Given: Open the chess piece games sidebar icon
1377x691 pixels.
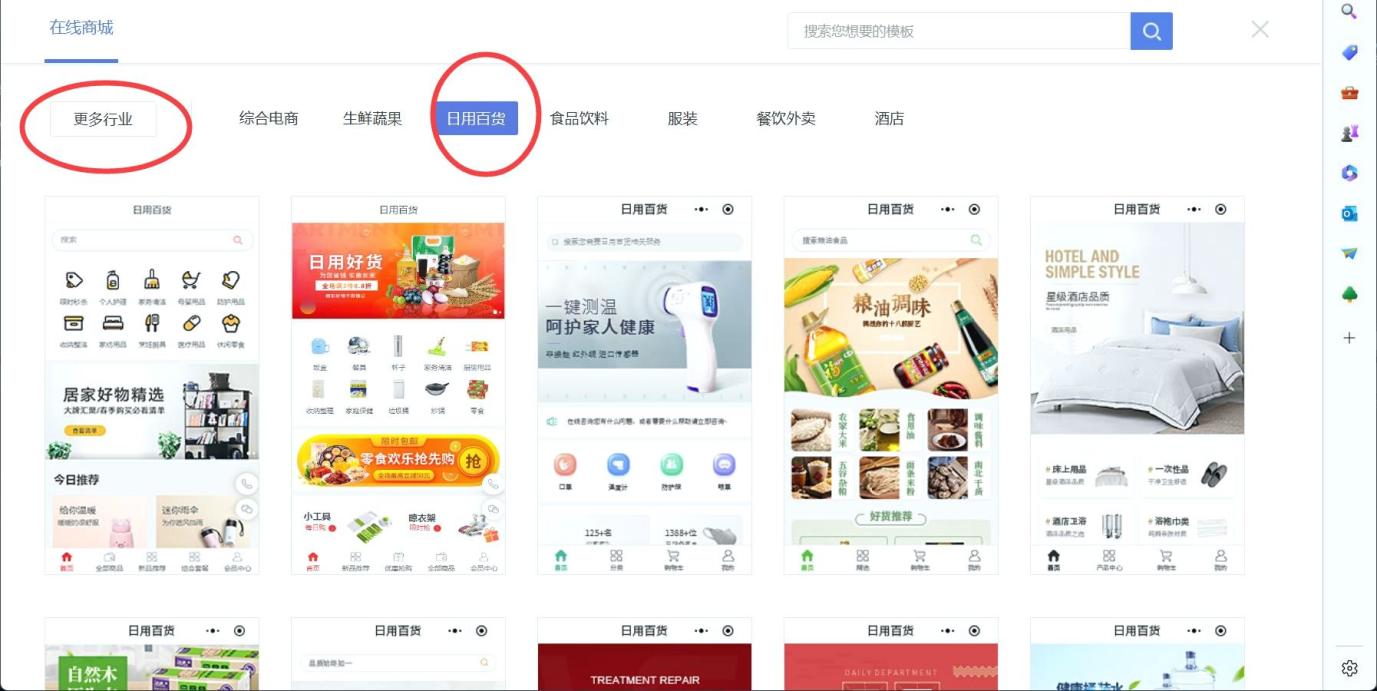Looking at the screenshot, I should 1349,133.
